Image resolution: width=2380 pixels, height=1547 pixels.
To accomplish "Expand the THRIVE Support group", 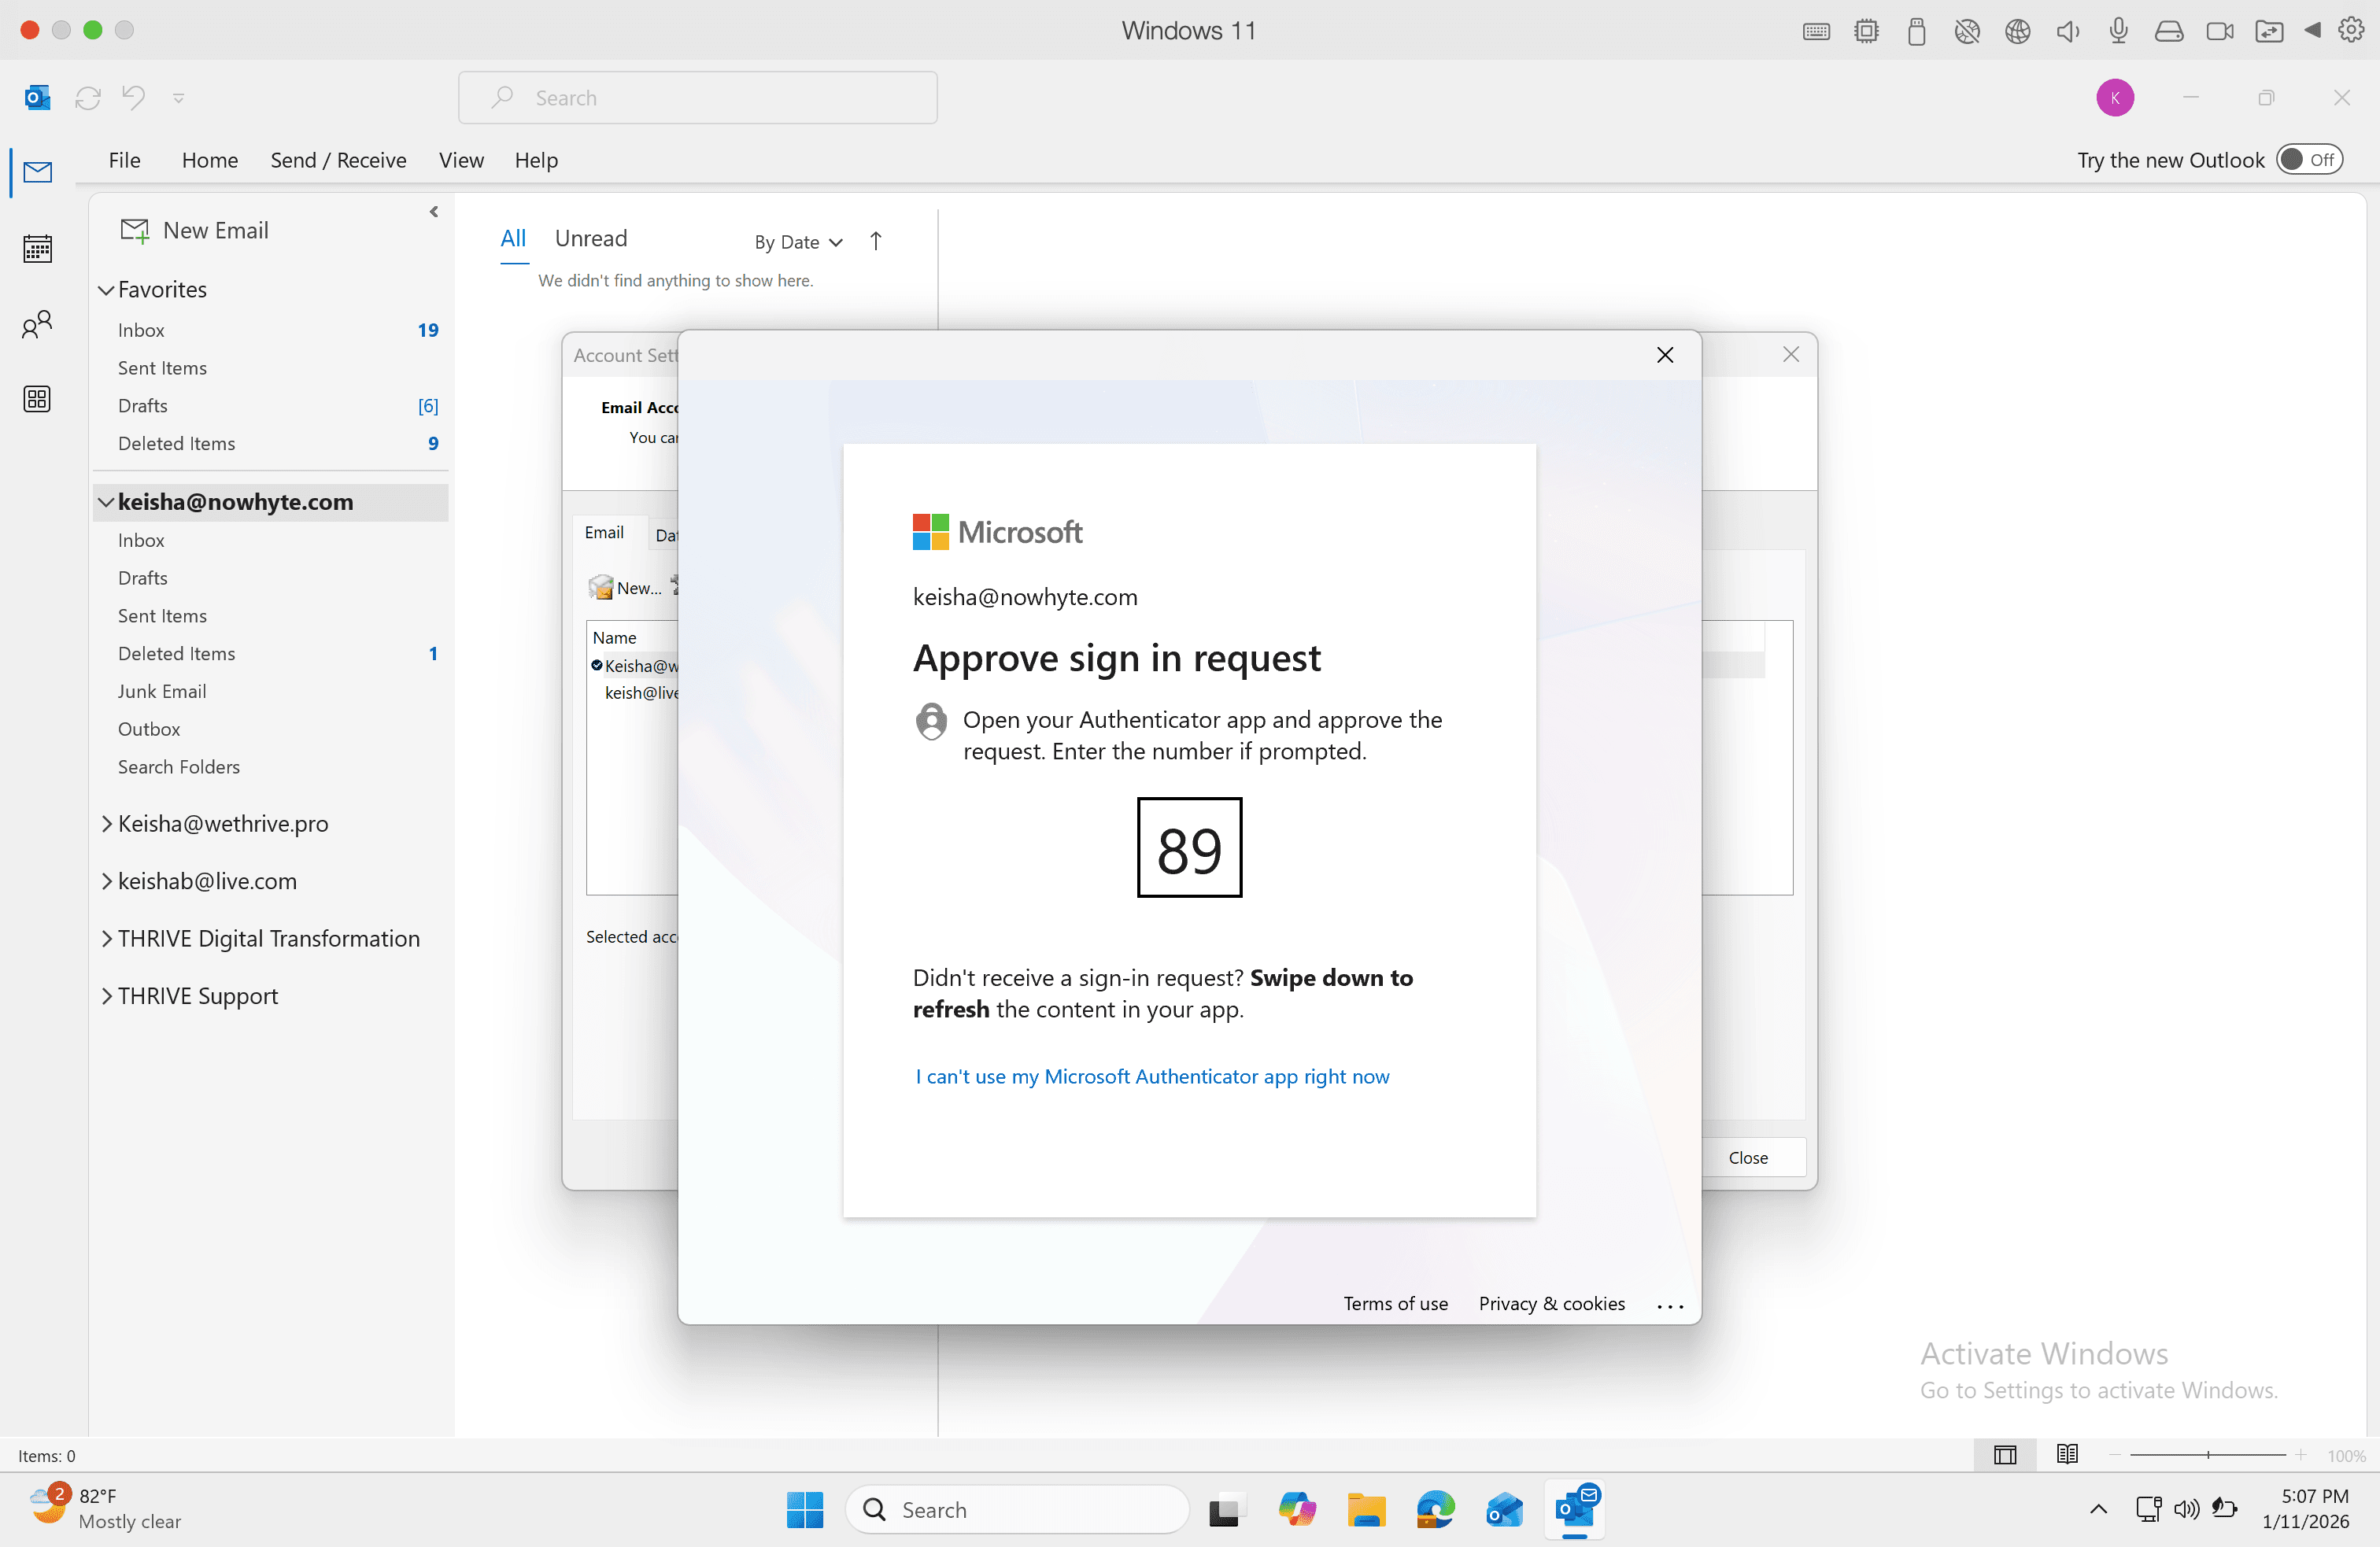I will pyautogui.click(x=106, y=996).
